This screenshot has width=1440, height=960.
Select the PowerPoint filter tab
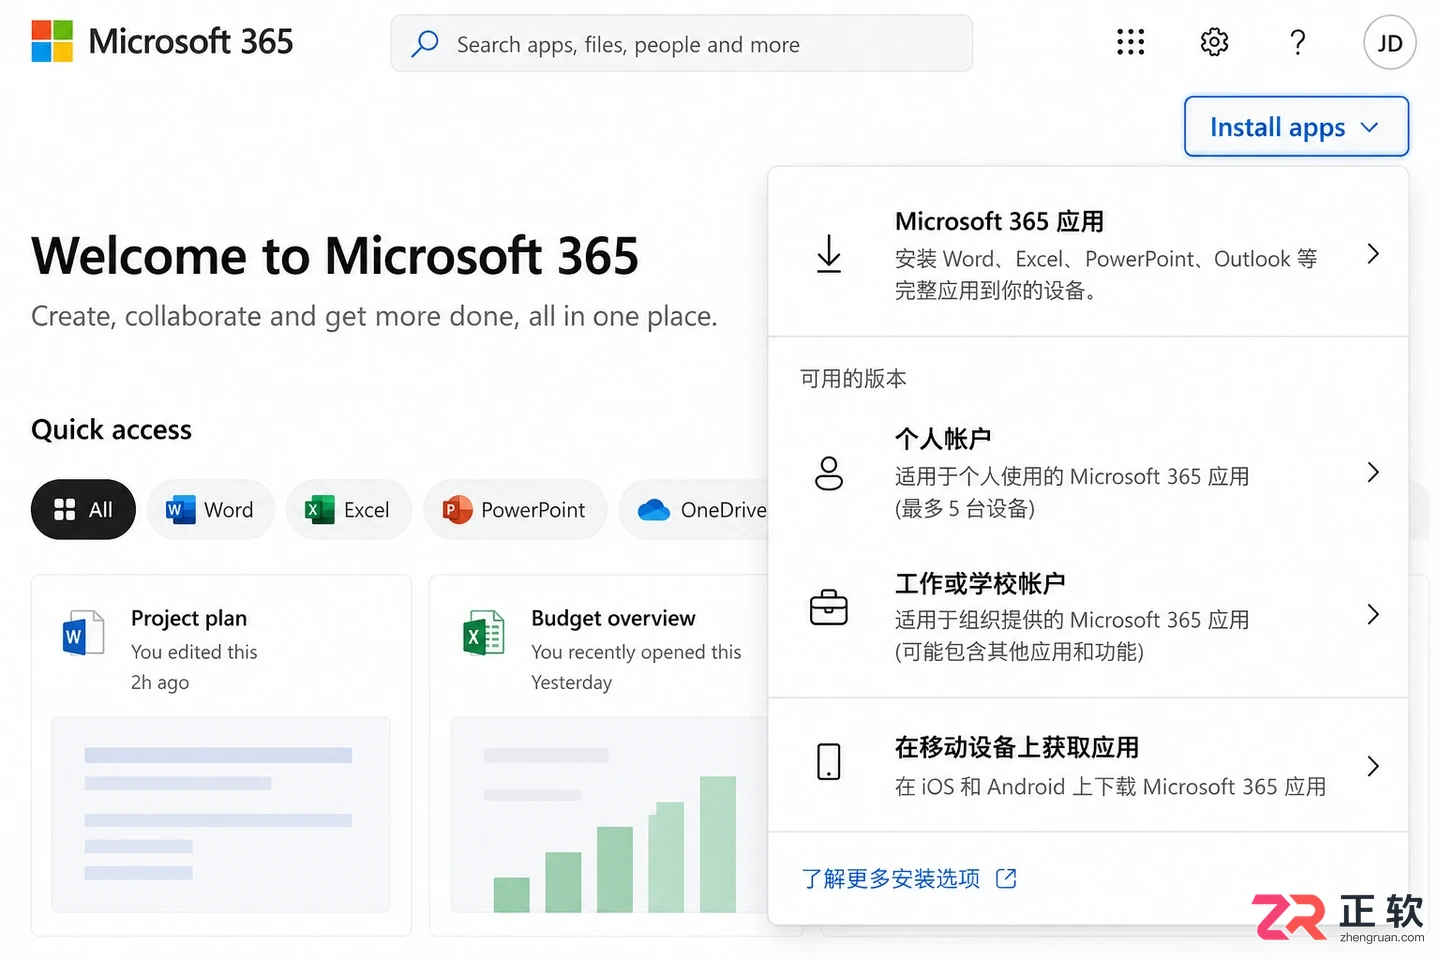515,510
